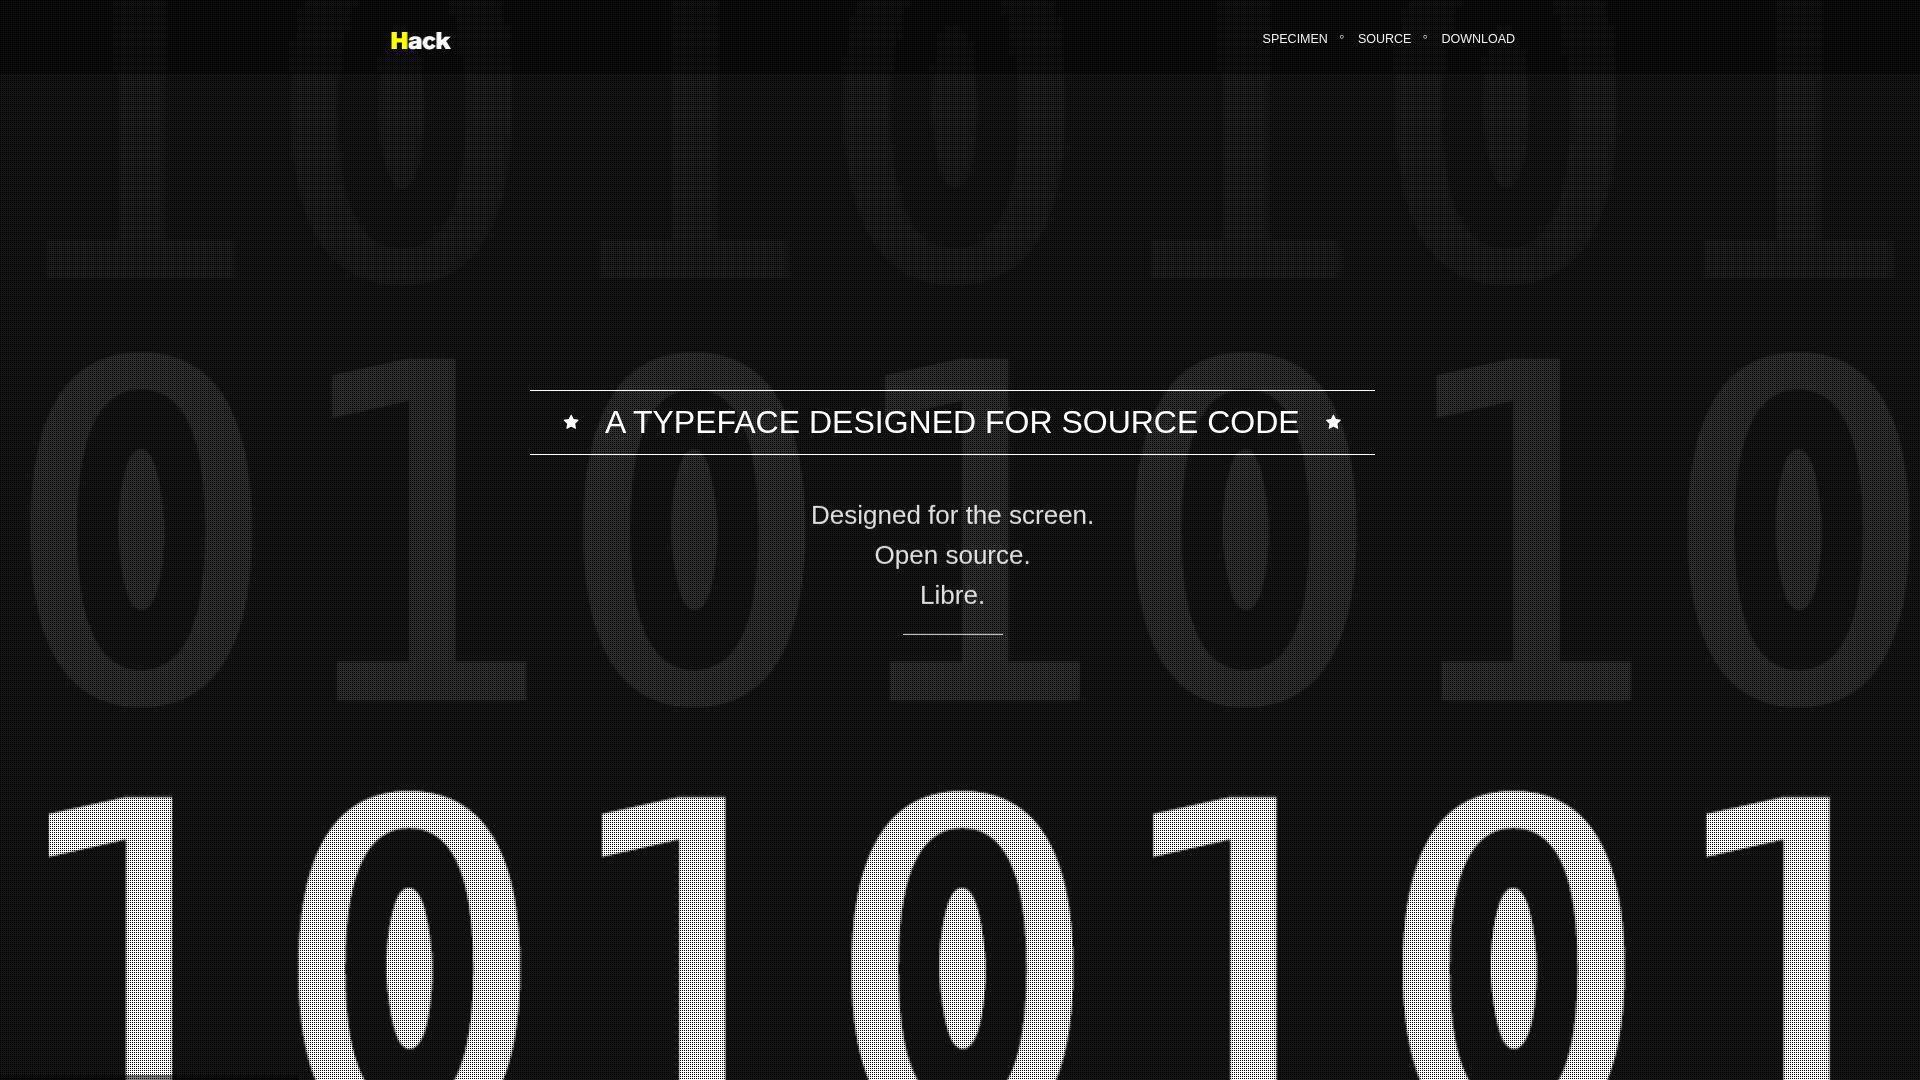Image resolution: width=1920 pixels, height=1080 pixels.
Task: Click the star left of the headline
Action: (x=571, y=422)
